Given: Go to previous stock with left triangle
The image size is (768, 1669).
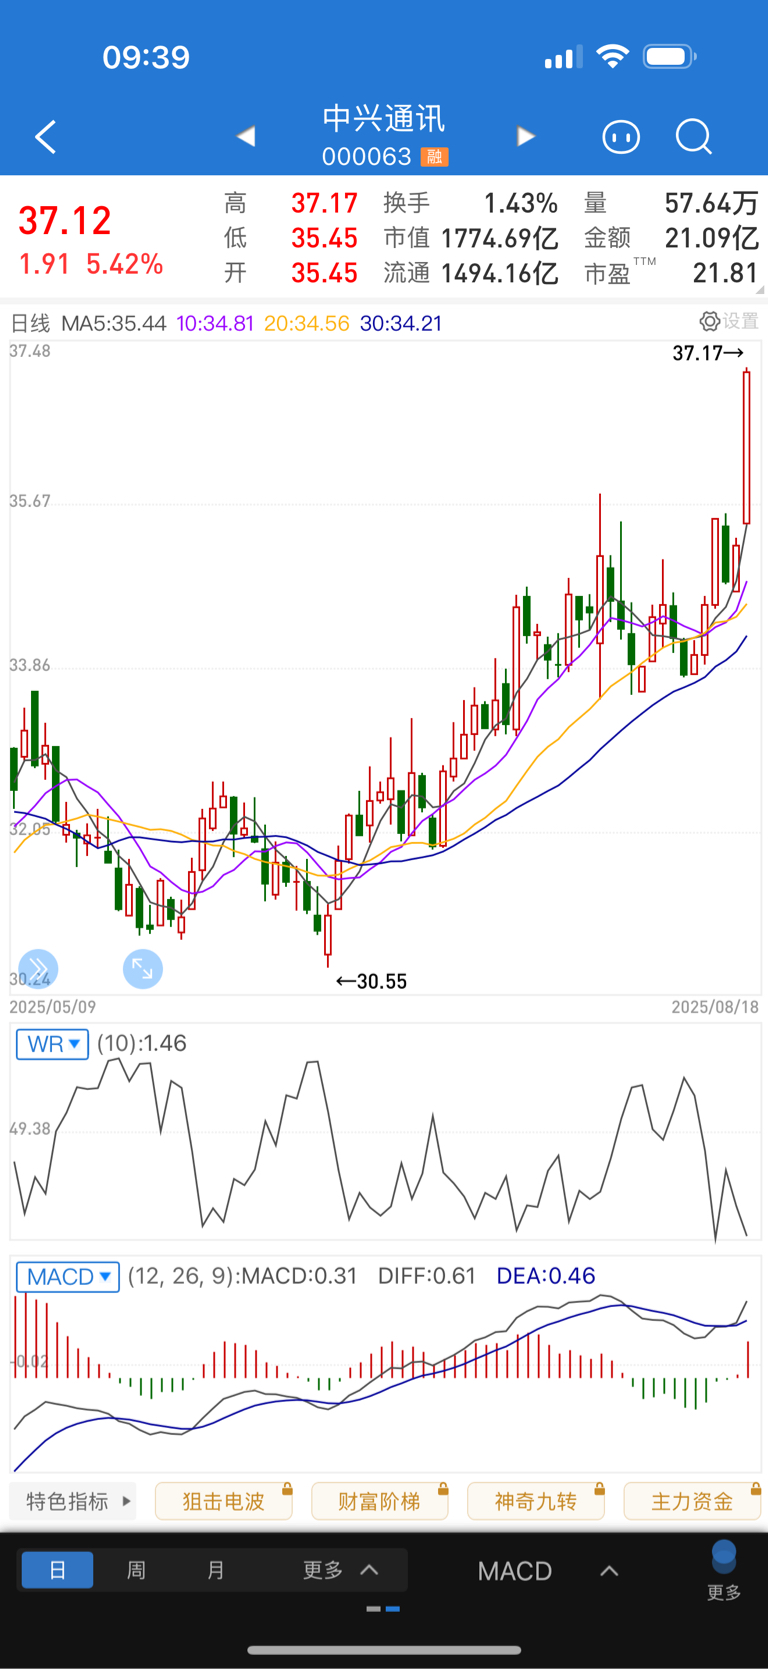Looking at the screenshot, I should click(x=246, y=136).
